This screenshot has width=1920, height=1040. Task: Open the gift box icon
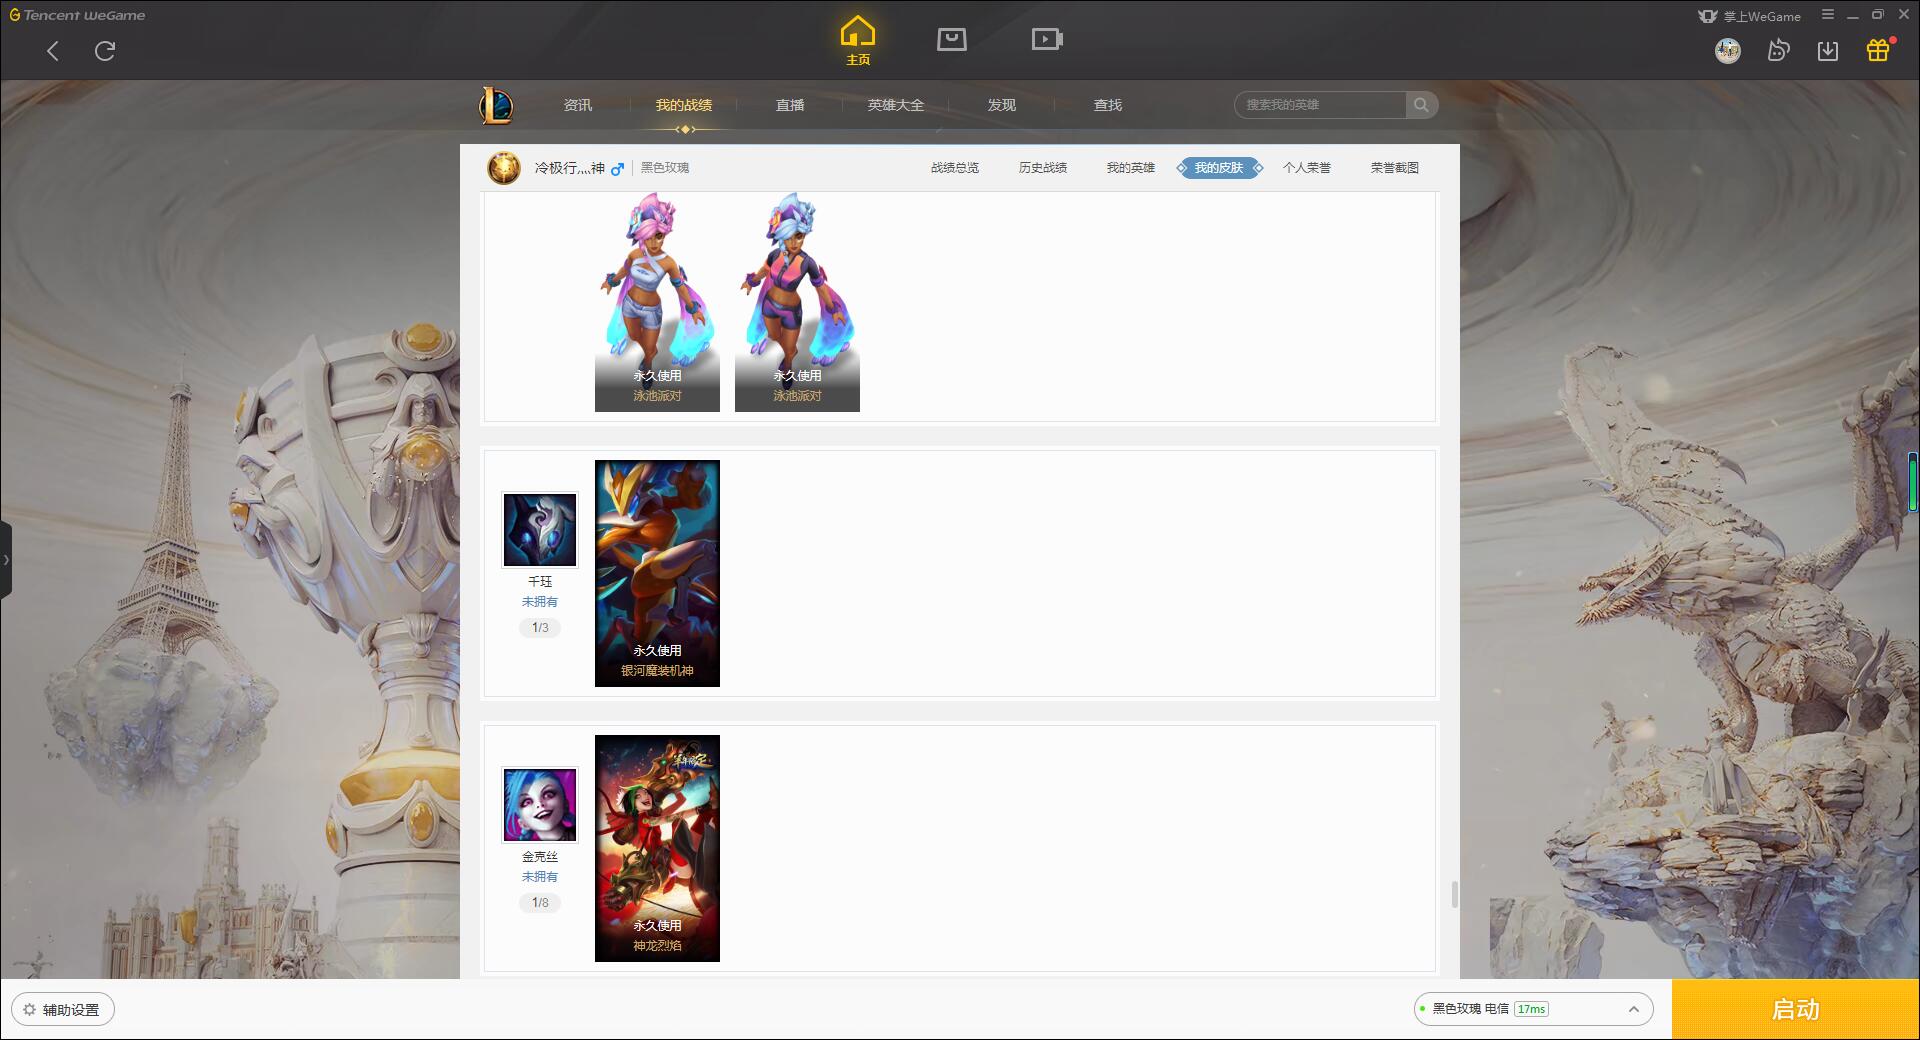tap(1878, 50)
